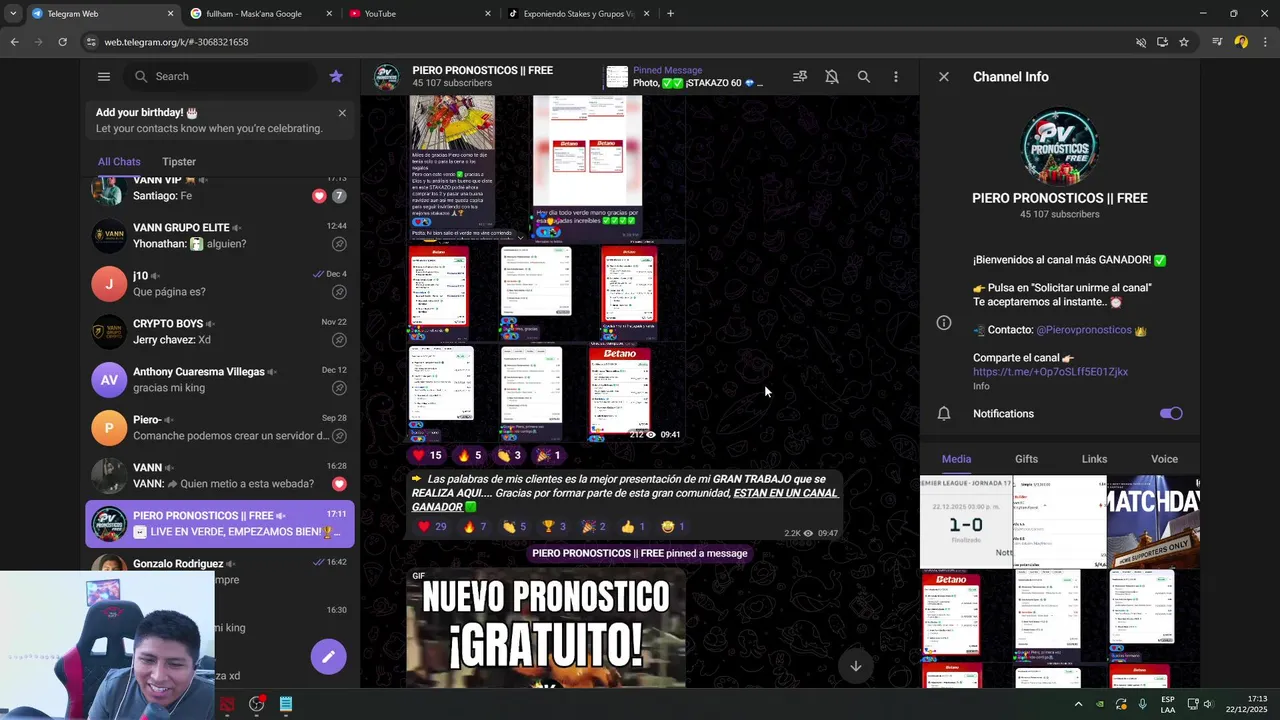Screen dimensions: 1280x720
Task: Close the YouTube browser tab
Action: (x=488, y=13)
